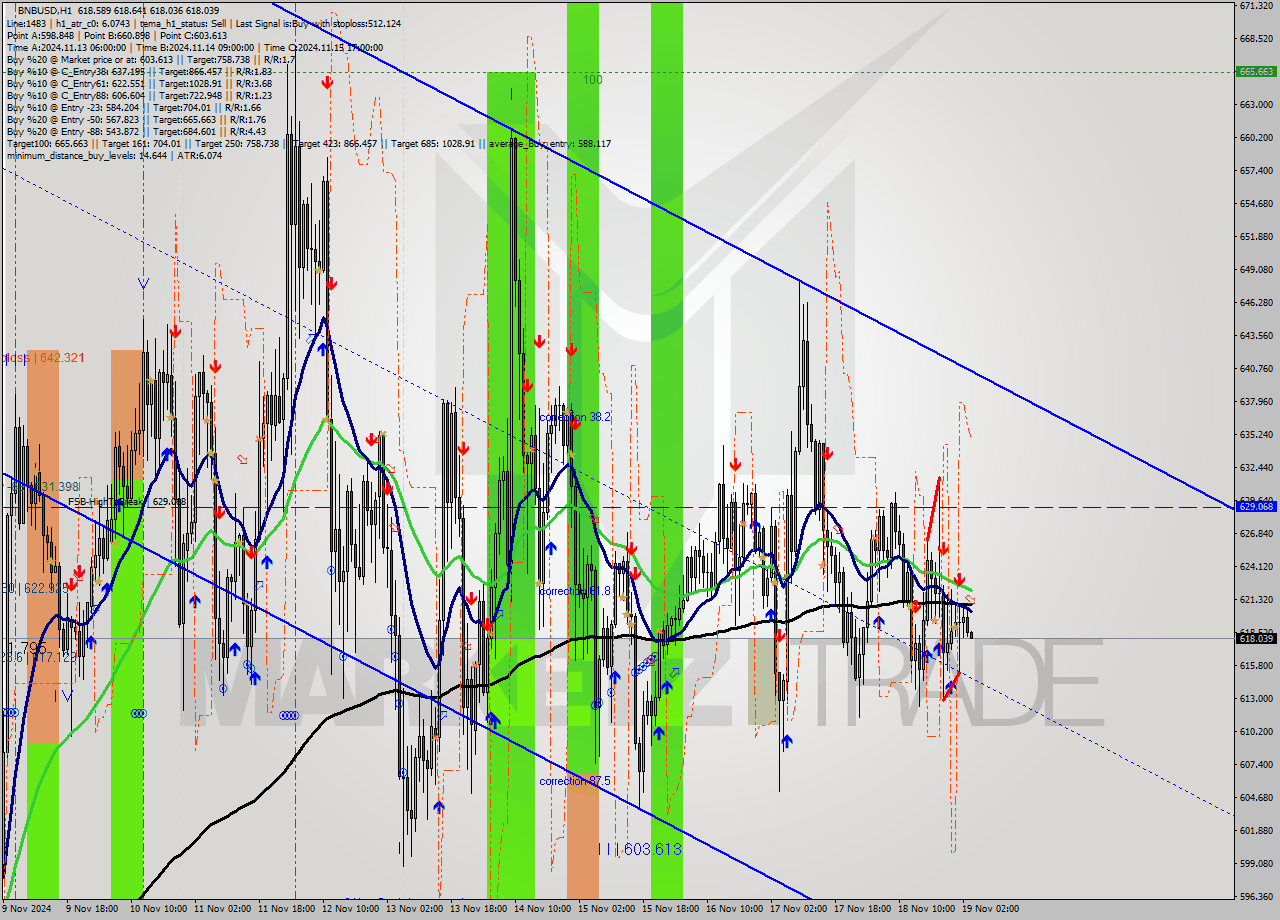Click the FSB-HighToBreak 629.068 label
This screenshot has height=920, width=1280.
[127, 502]
